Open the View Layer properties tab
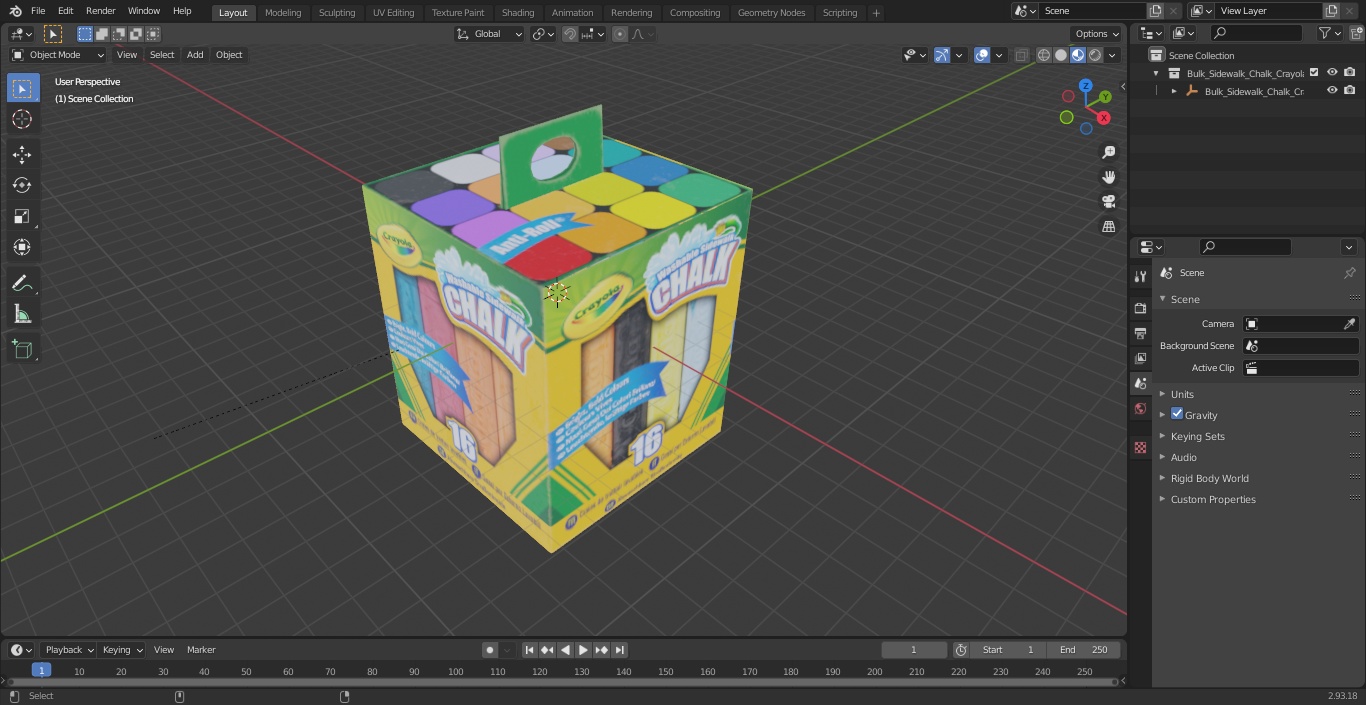The height and width of the screenshot is (705, 1366). tap(1140, 358)
